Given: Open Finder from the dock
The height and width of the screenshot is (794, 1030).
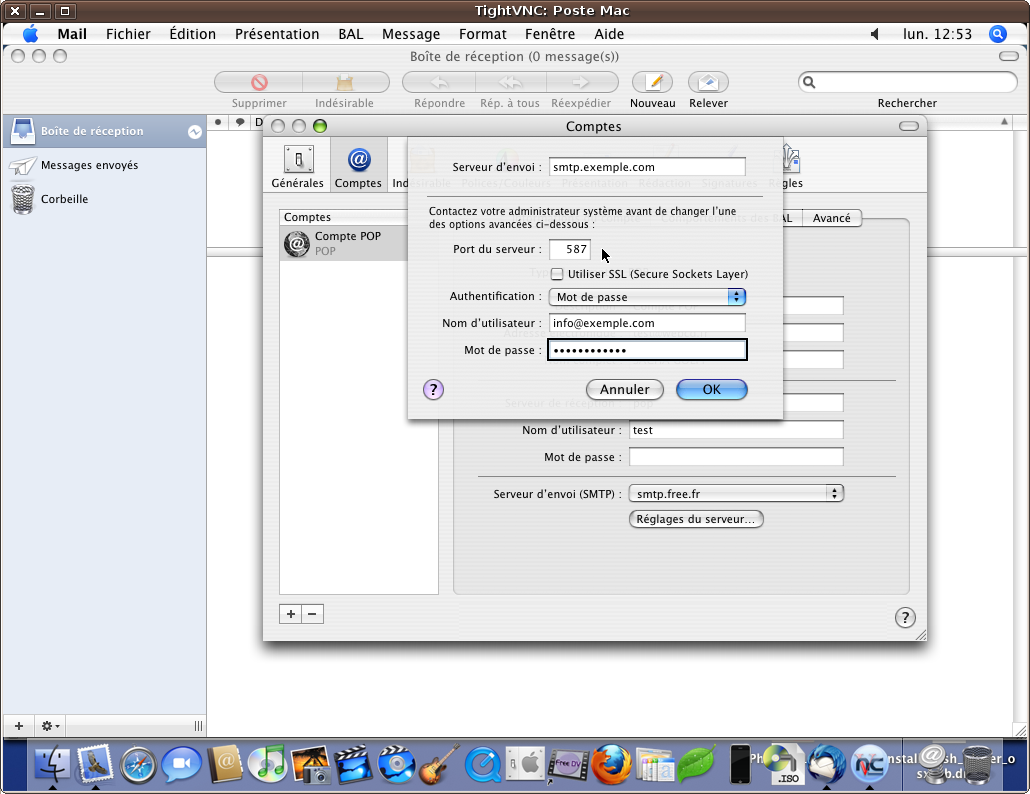Looking at the screenshot, I should coord(52,764).
